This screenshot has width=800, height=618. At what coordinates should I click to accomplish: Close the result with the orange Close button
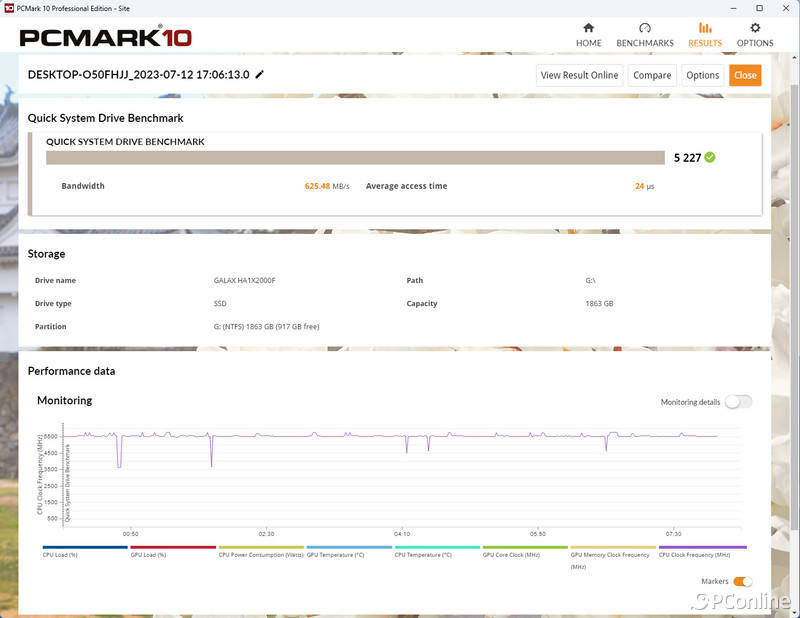[x=744, y=75]
